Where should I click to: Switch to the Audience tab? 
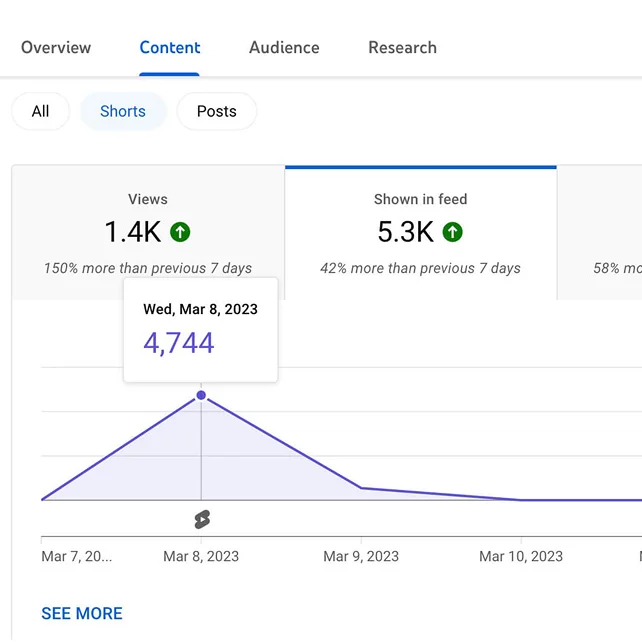(x=284, y=48)
